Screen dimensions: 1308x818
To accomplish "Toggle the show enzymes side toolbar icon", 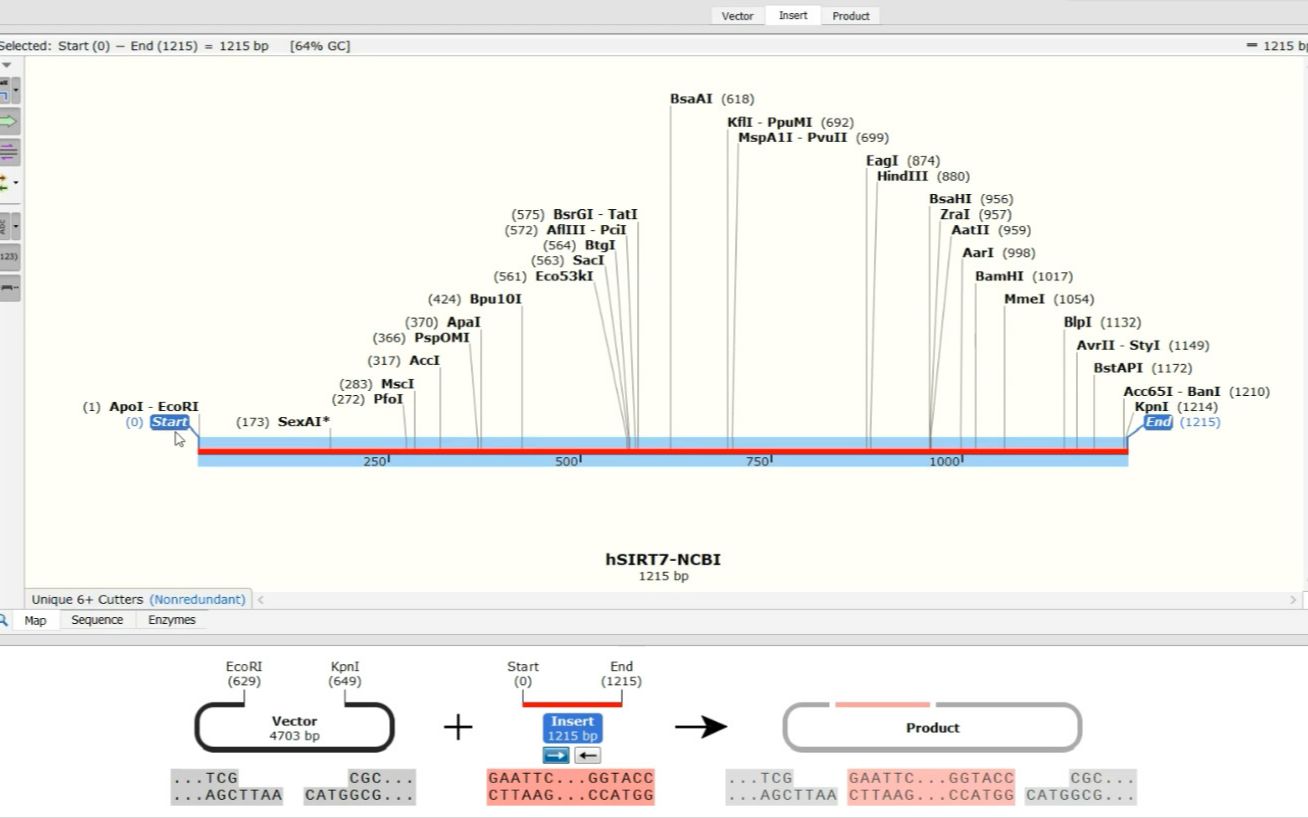I will tap(5, 91).
